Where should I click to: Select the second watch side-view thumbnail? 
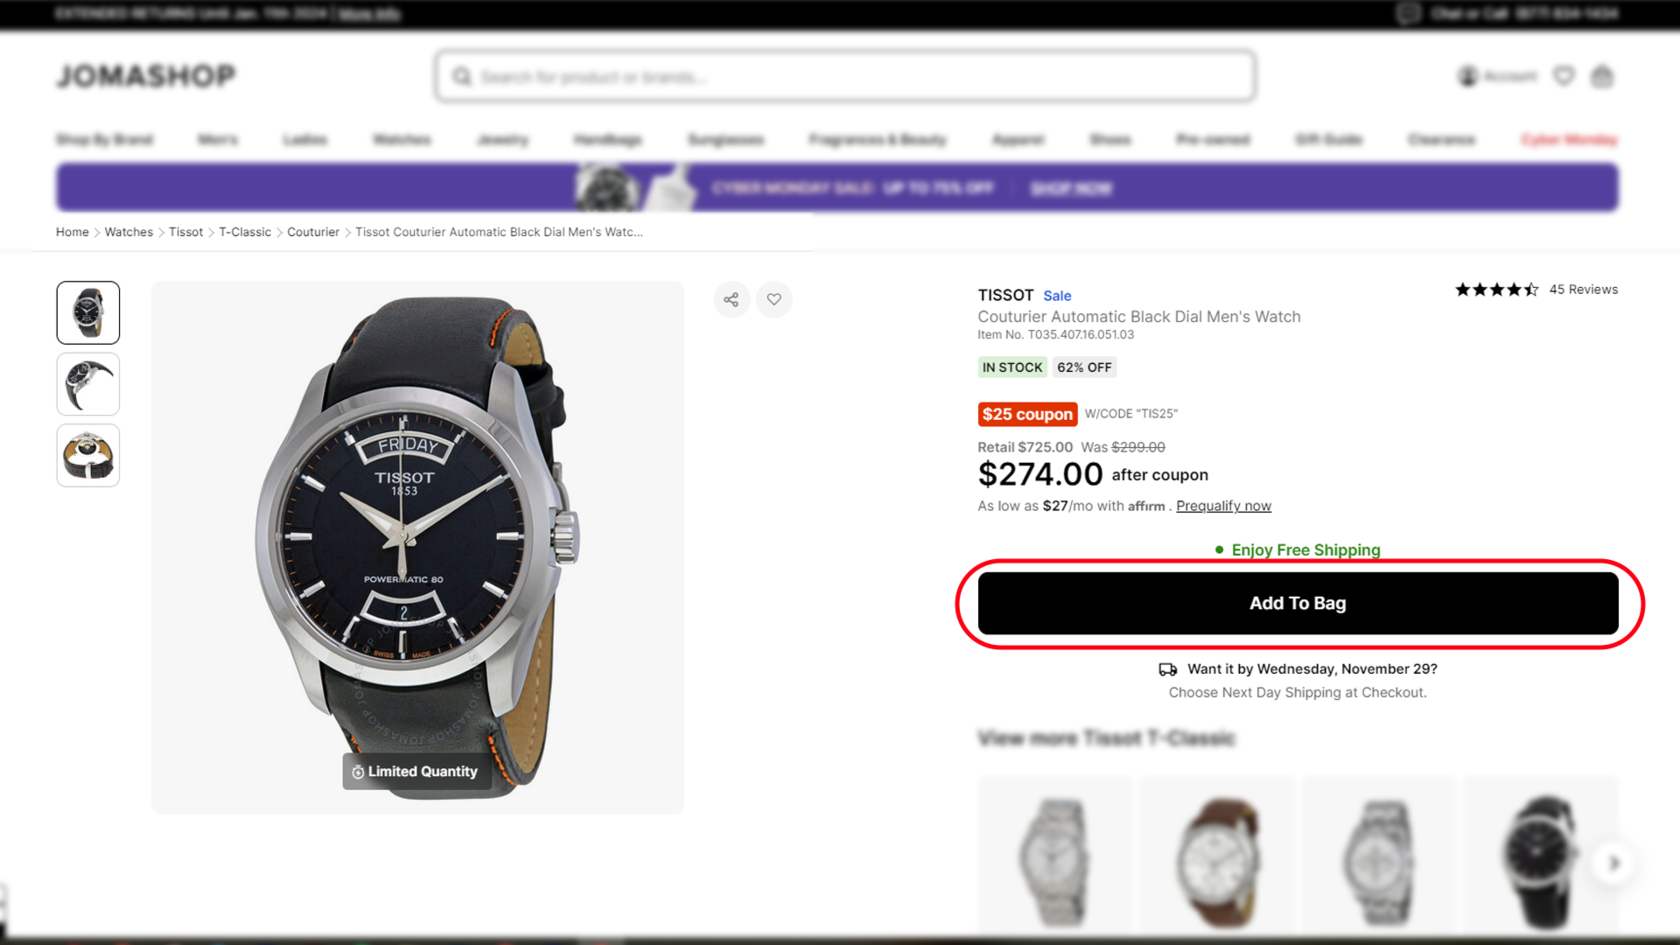[x=88, y=384]
